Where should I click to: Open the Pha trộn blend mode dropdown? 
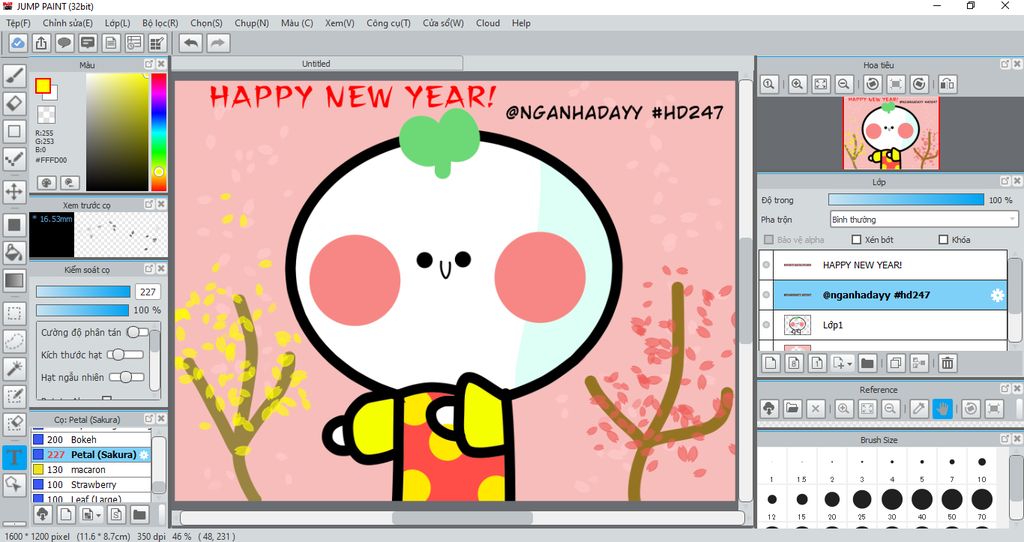click(x=923, y=219)
